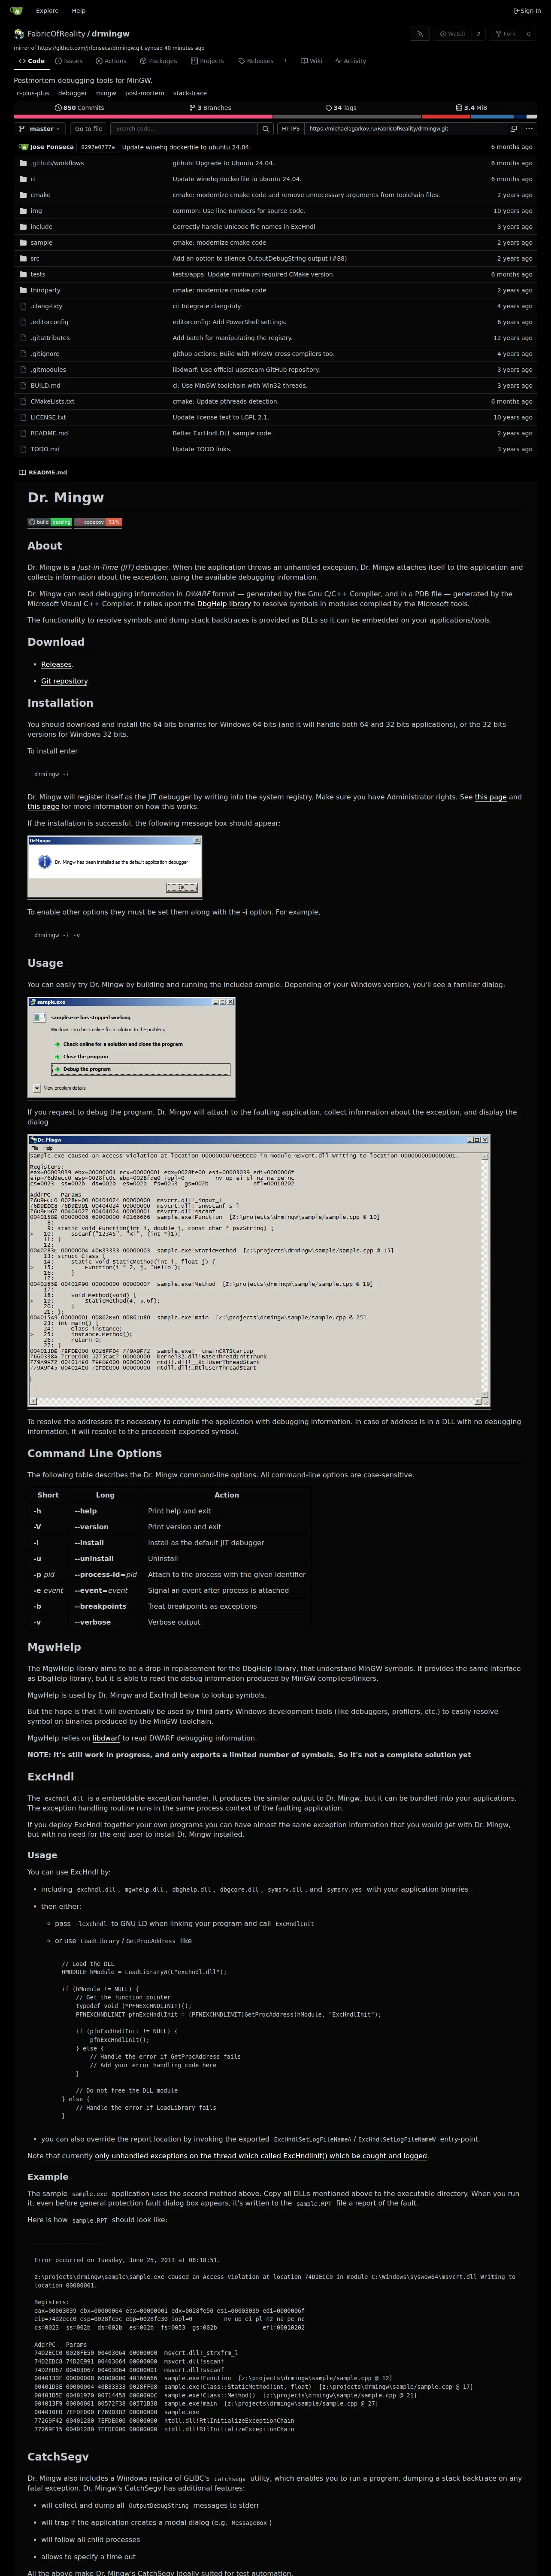Click the libdwarf link in MgwHelp
The height and width of the screenshot is (2576, 551).
[107, 1738]
